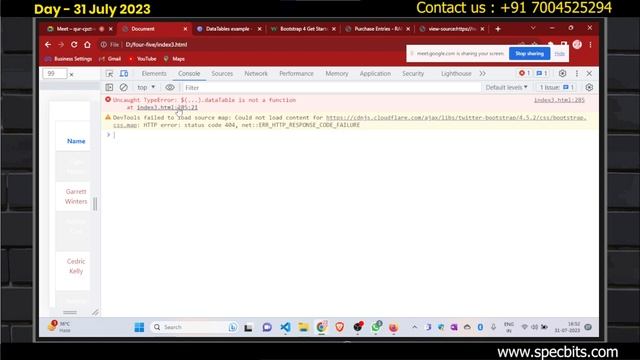Switch to the Elements tab

click(x=154, y=73)
